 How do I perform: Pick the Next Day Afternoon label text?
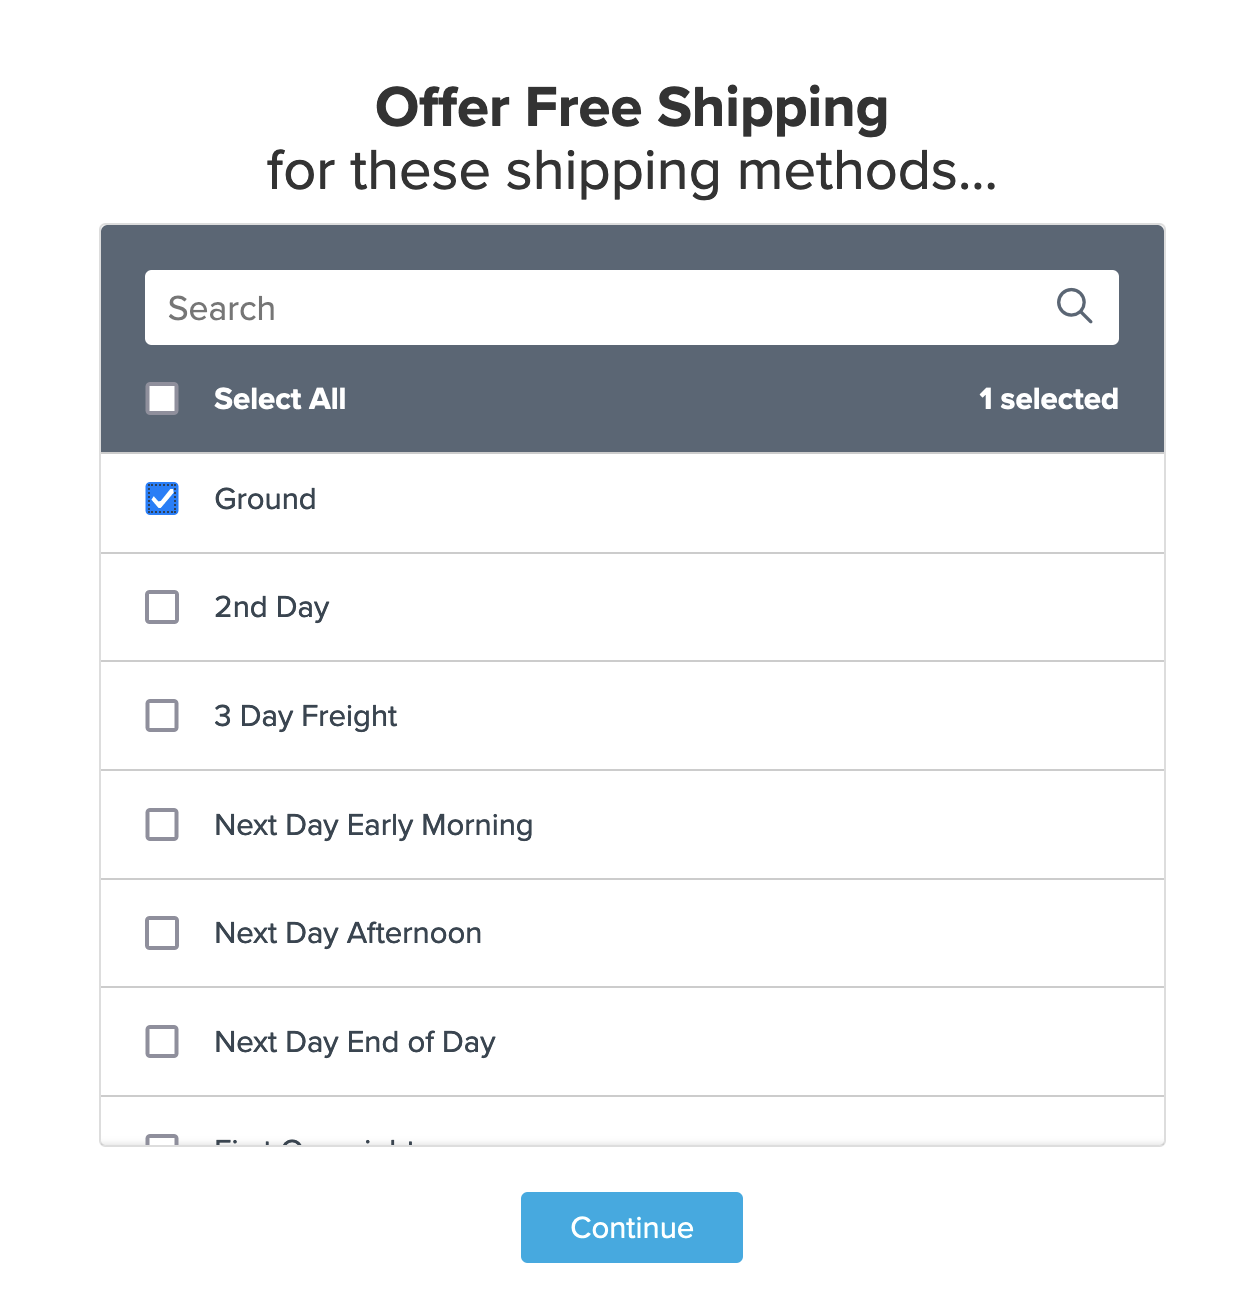click(348, 933)
